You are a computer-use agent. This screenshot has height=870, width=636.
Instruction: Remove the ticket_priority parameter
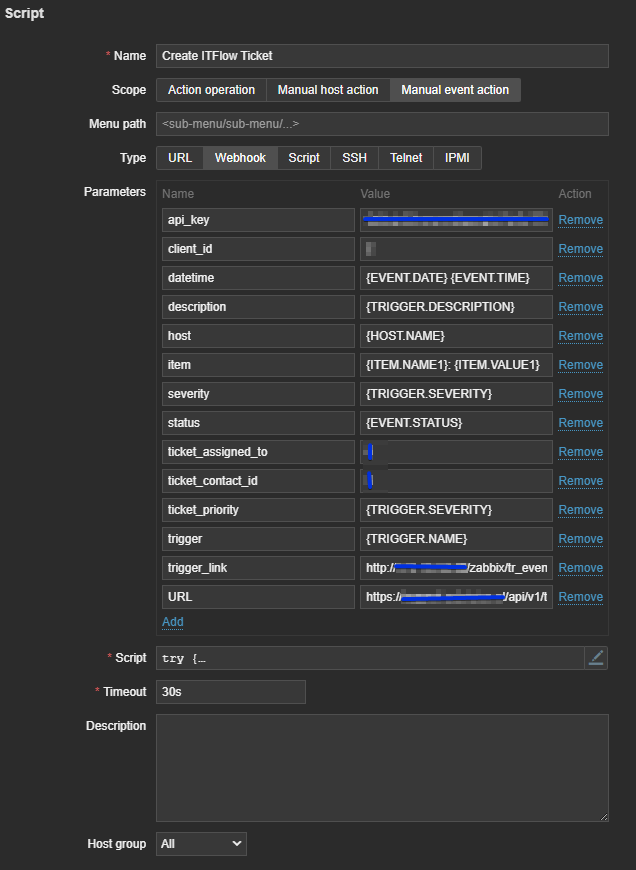[x=581, y=510]
